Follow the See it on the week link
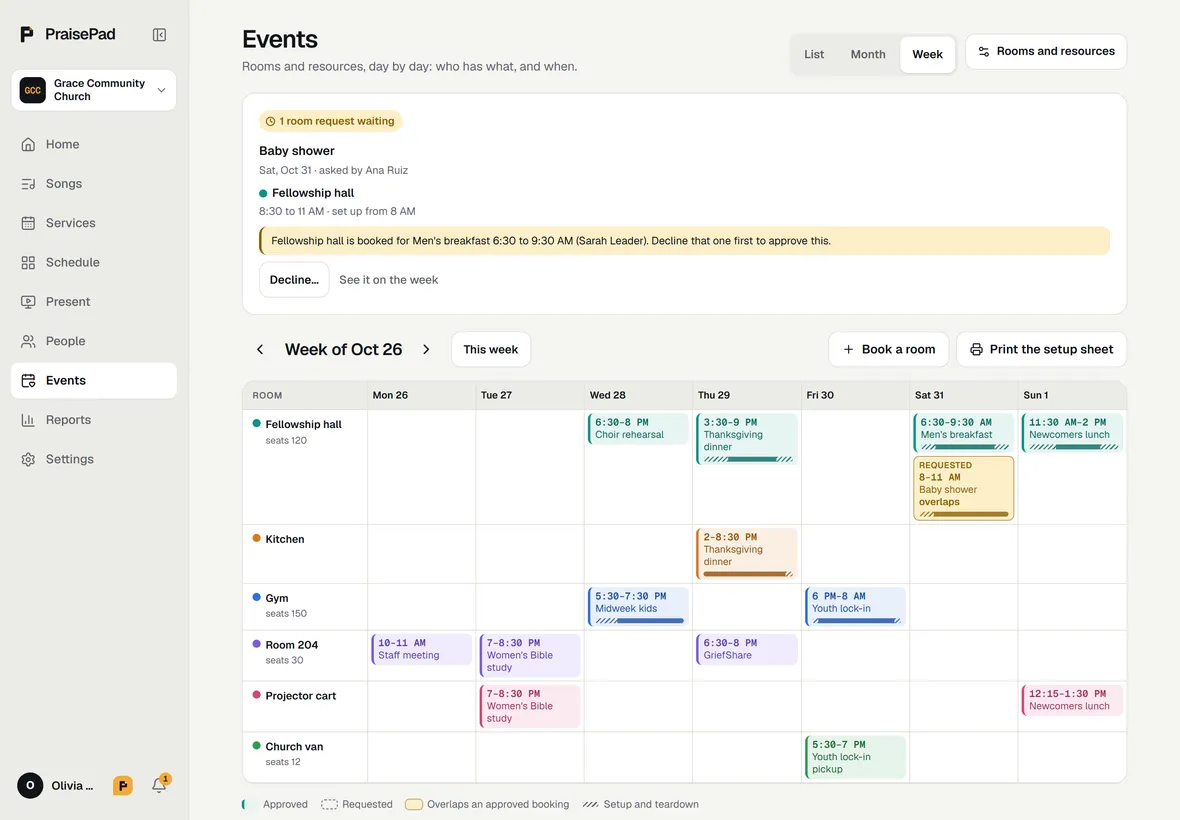 388,280
